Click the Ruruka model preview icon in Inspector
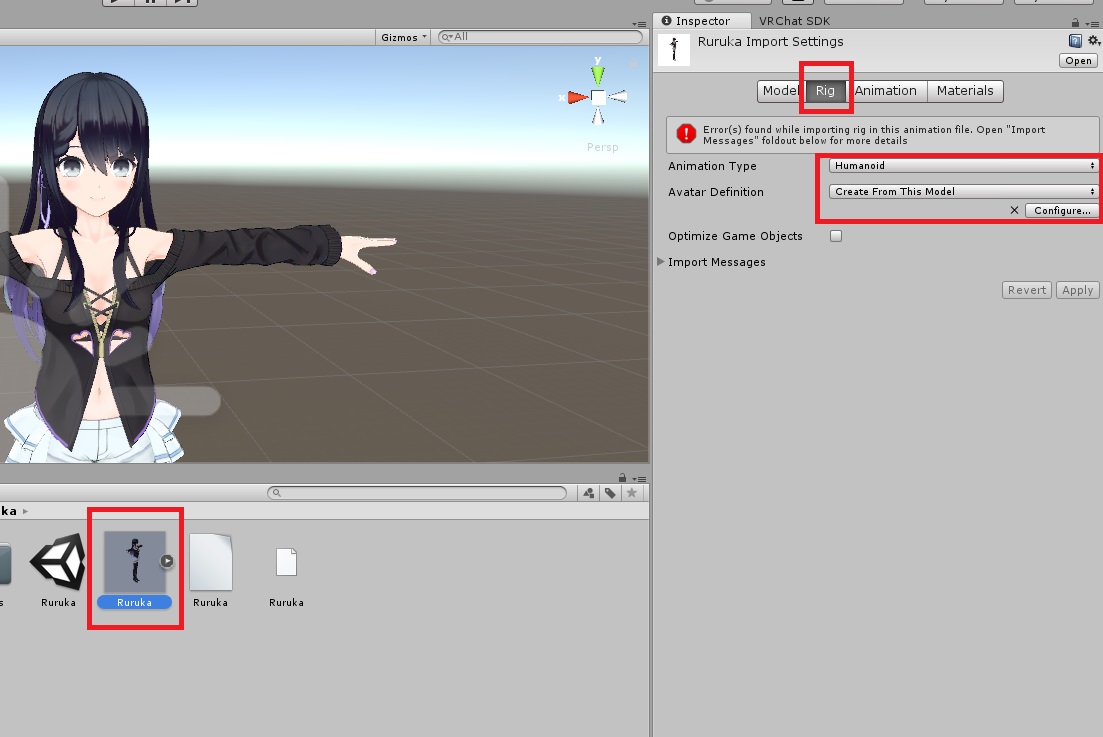This screenshot has width=1103, height=737. tap(674, 49)
